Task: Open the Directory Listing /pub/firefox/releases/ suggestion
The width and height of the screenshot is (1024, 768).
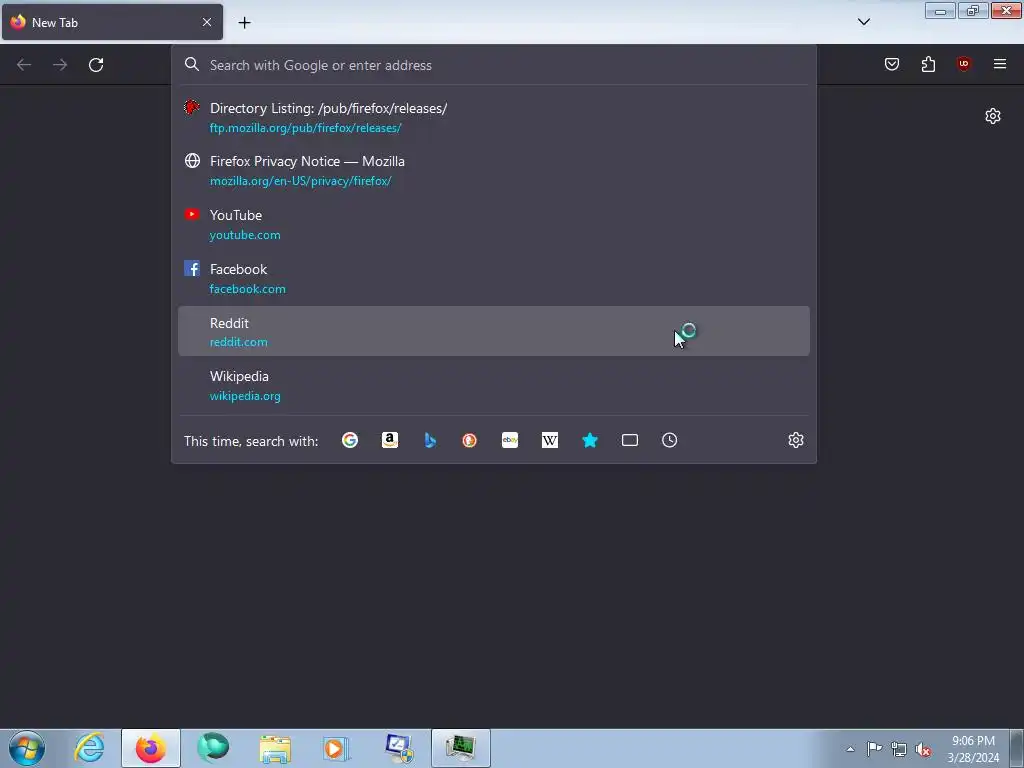Action: [494, 118]
